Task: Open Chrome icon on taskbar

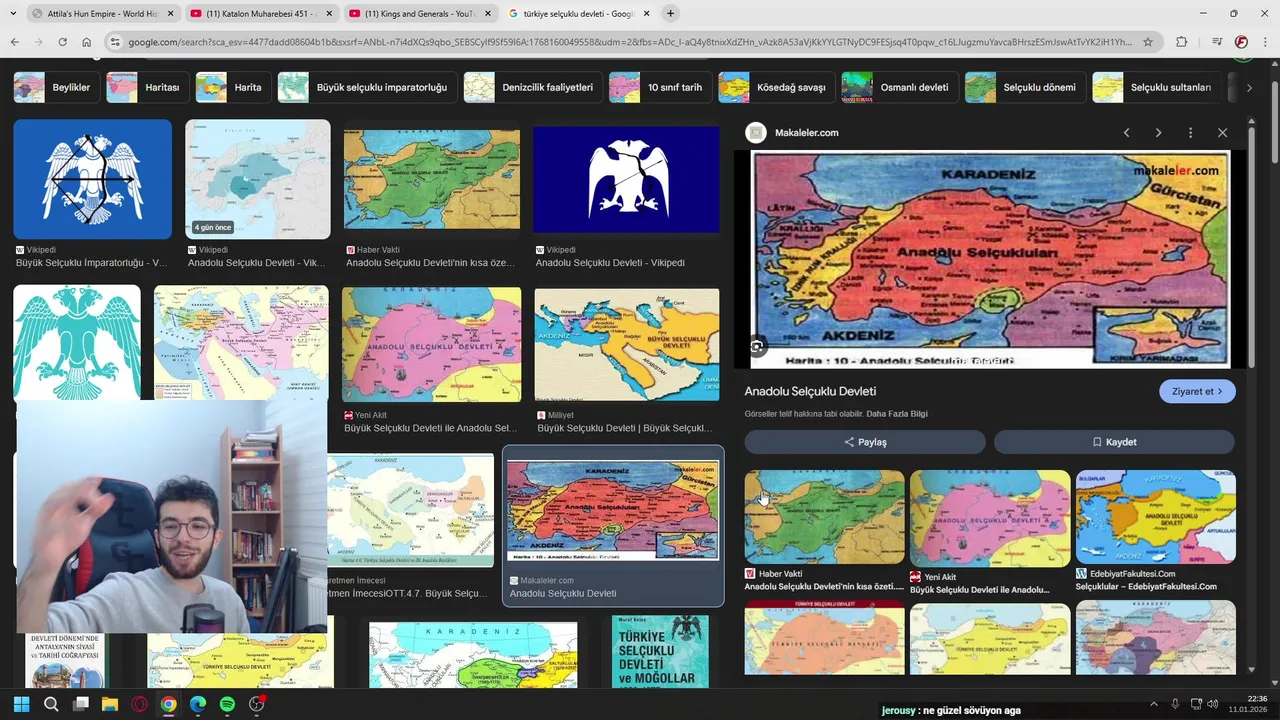Action: point(168,704)
